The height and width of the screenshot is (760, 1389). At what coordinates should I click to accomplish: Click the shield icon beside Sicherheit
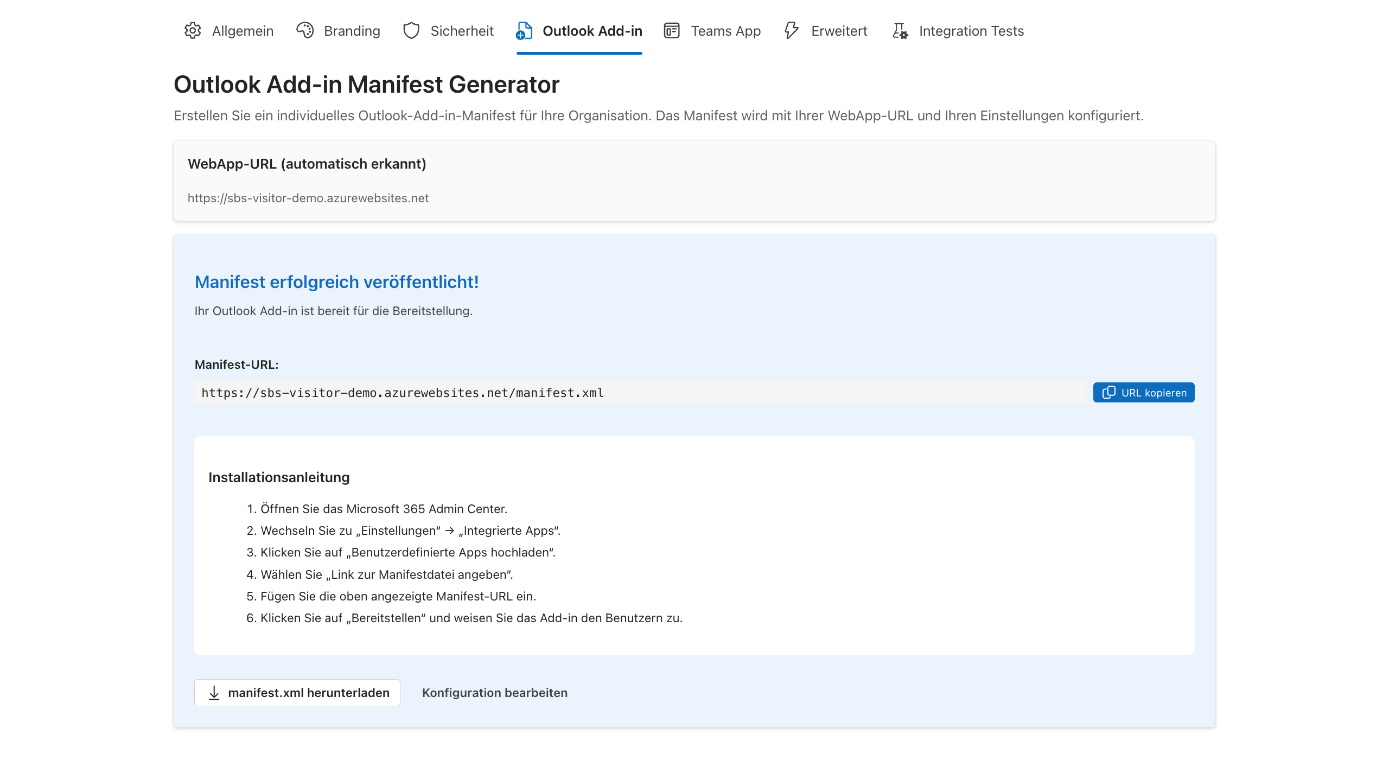pos(411,31)
